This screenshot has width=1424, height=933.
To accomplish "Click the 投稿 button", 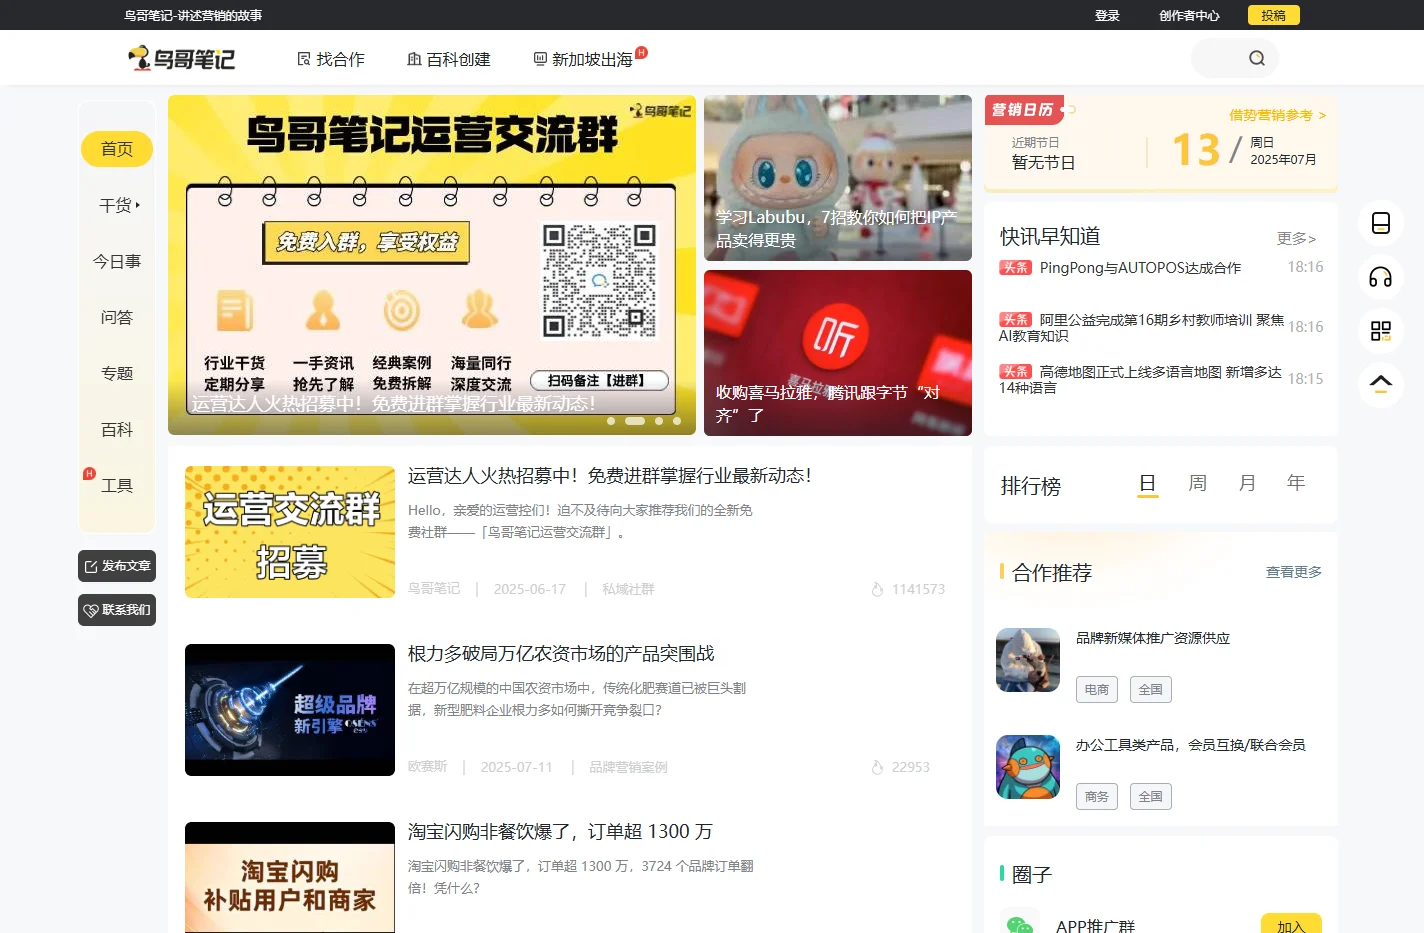I will point(1274,15).
